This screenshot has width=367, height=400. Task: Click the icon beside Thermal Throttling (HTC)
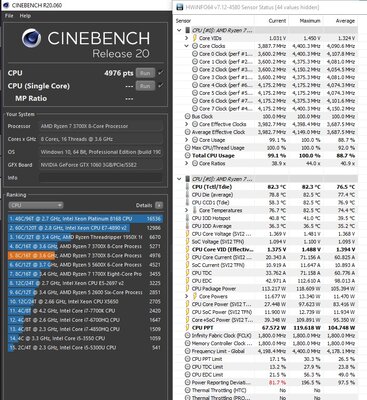click(x=187, y=390)
